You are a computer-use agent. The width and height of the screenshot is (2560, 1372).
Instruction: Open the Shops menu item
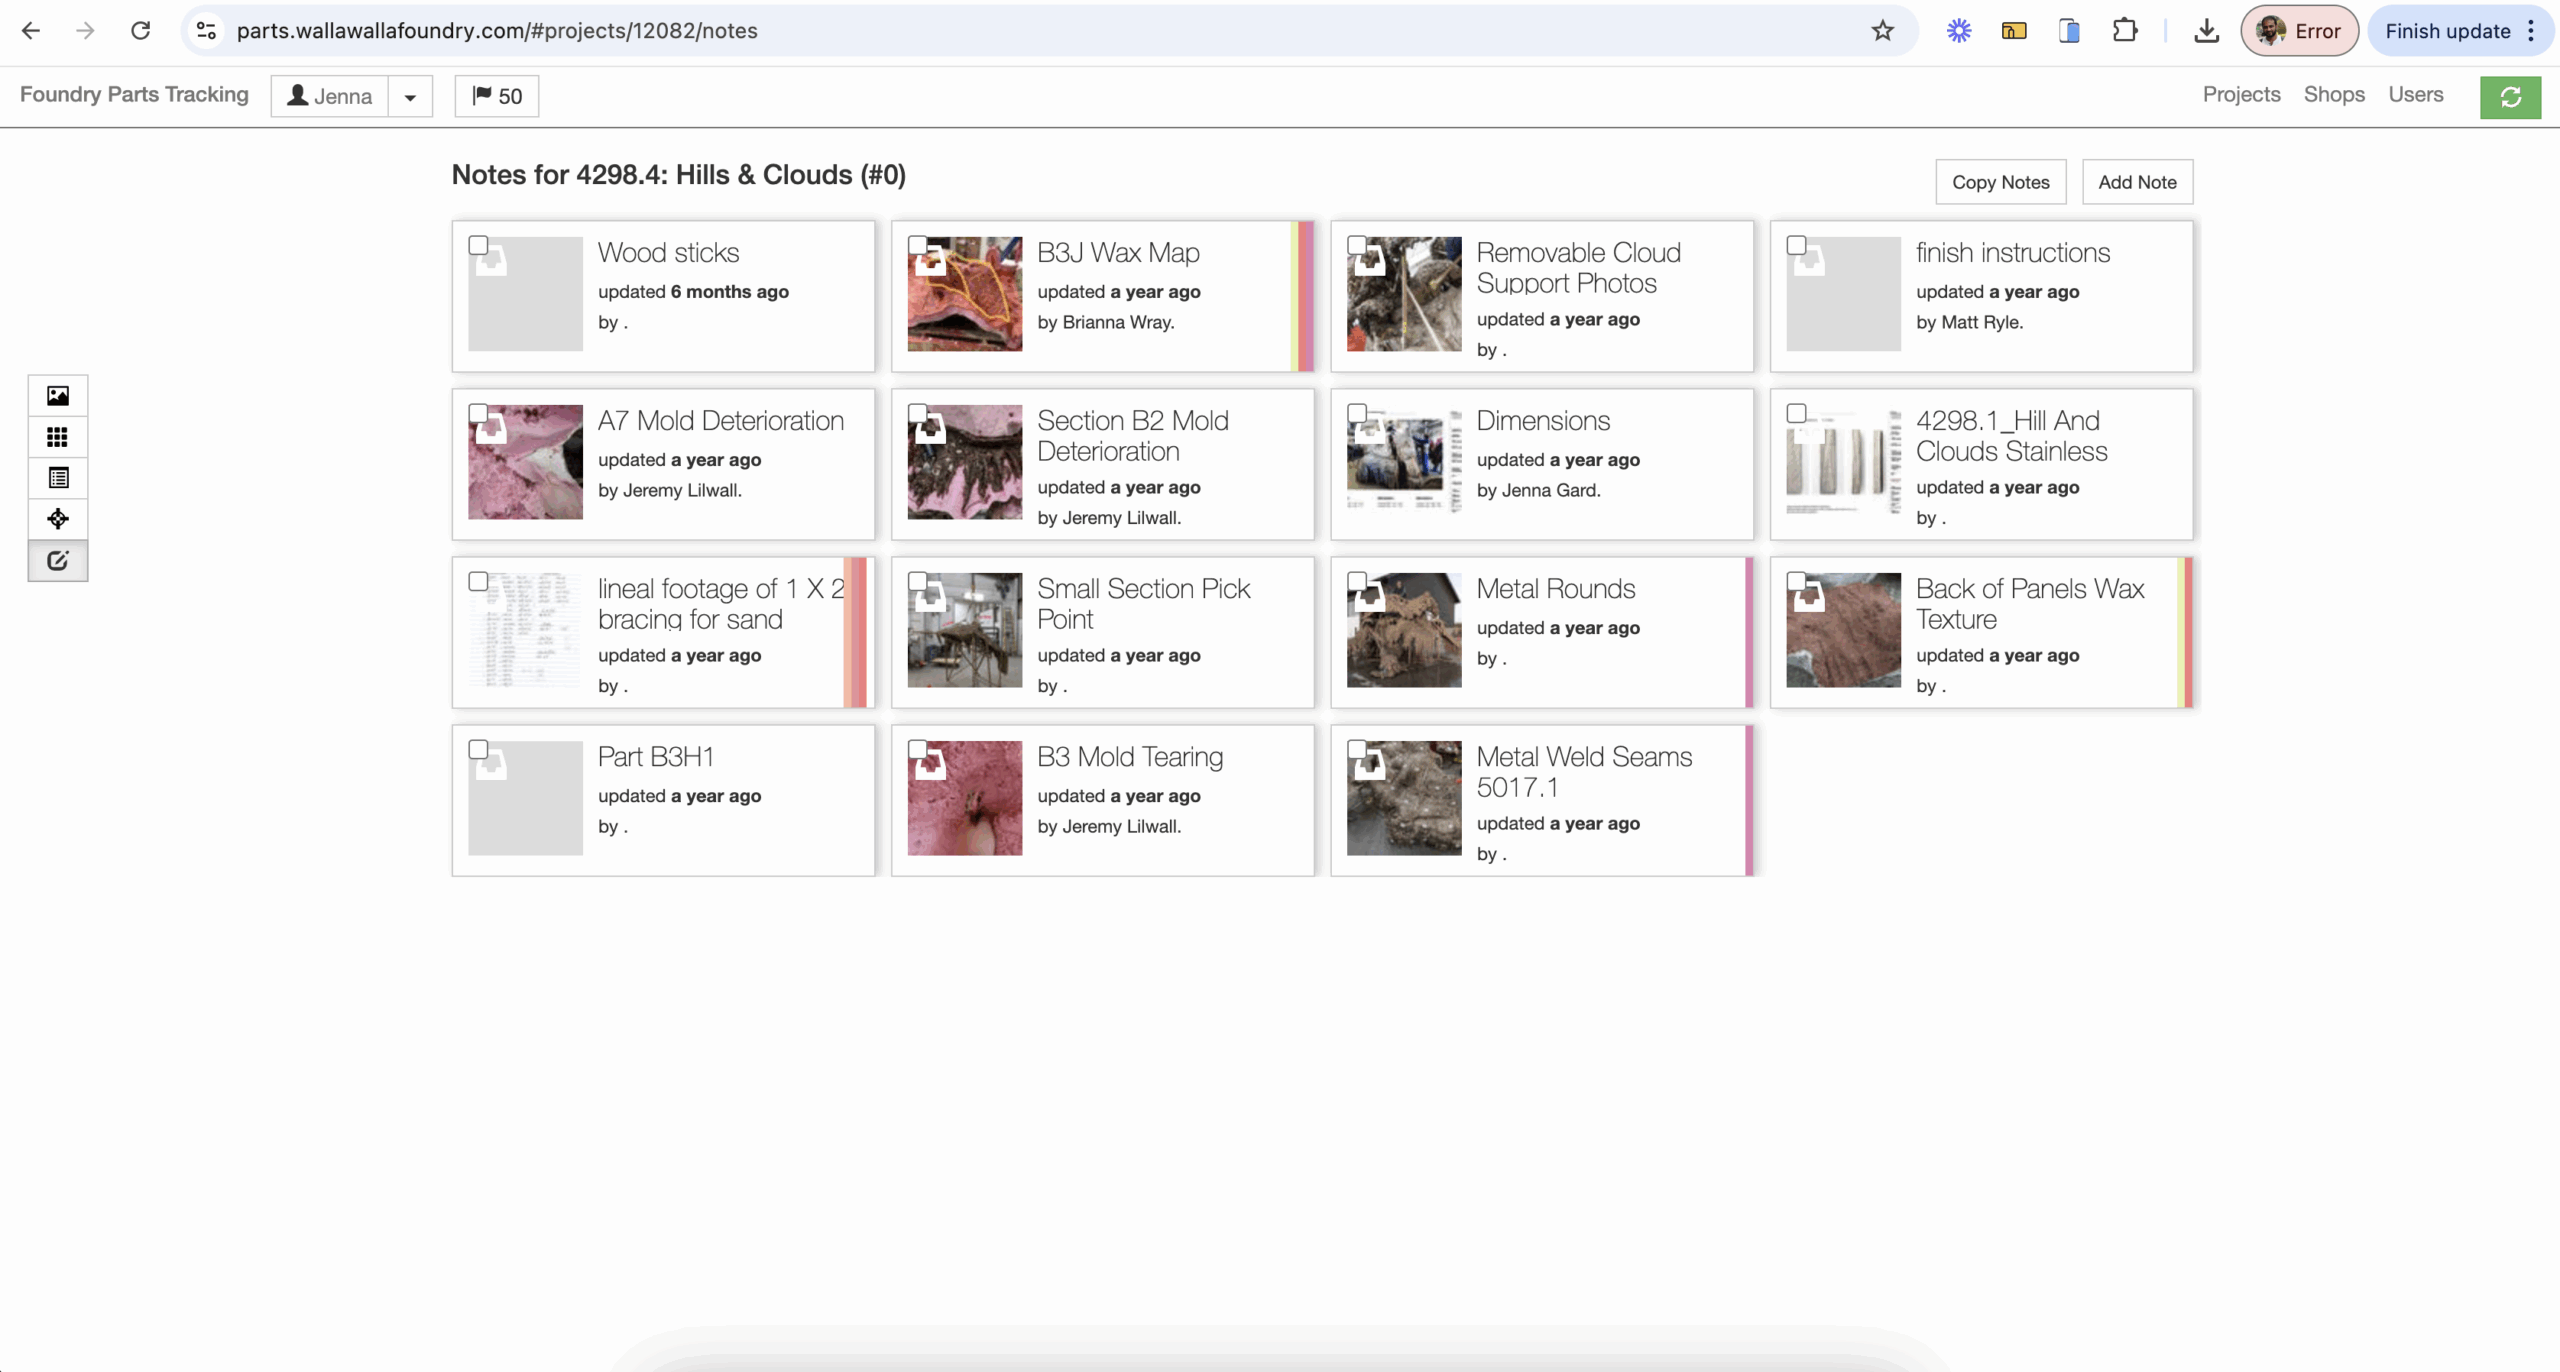[x=2334, y=94]
